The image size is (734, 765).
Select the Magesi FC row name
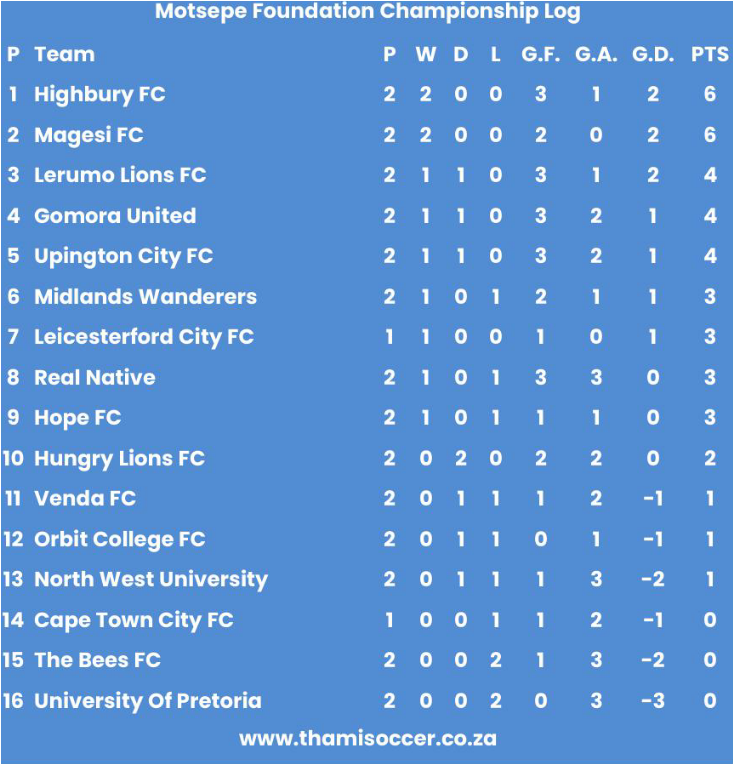point(89,135)
